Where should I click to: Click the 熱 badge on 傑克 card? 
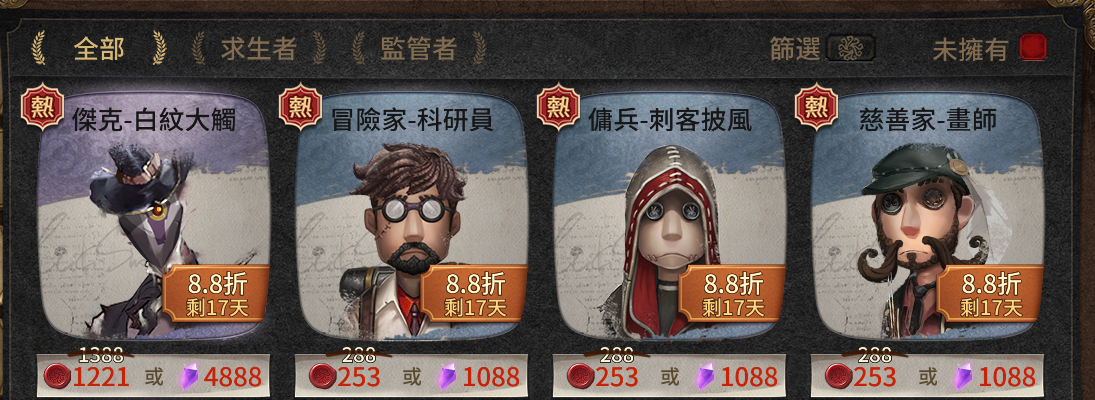[42, 106]
